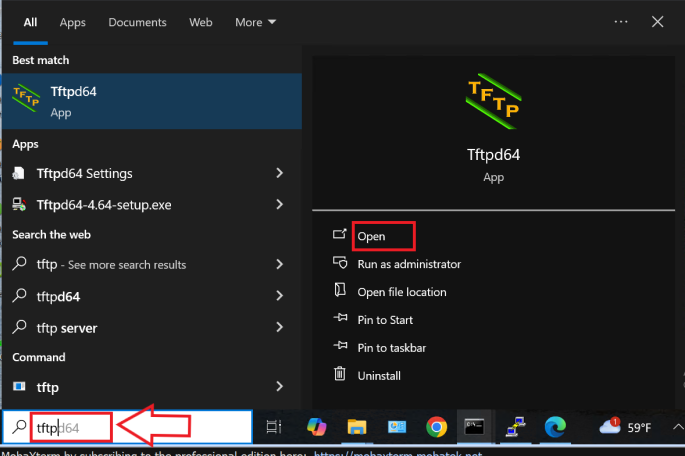Switch to the Documents search tab
685x456 pixels.
(138, 22)
